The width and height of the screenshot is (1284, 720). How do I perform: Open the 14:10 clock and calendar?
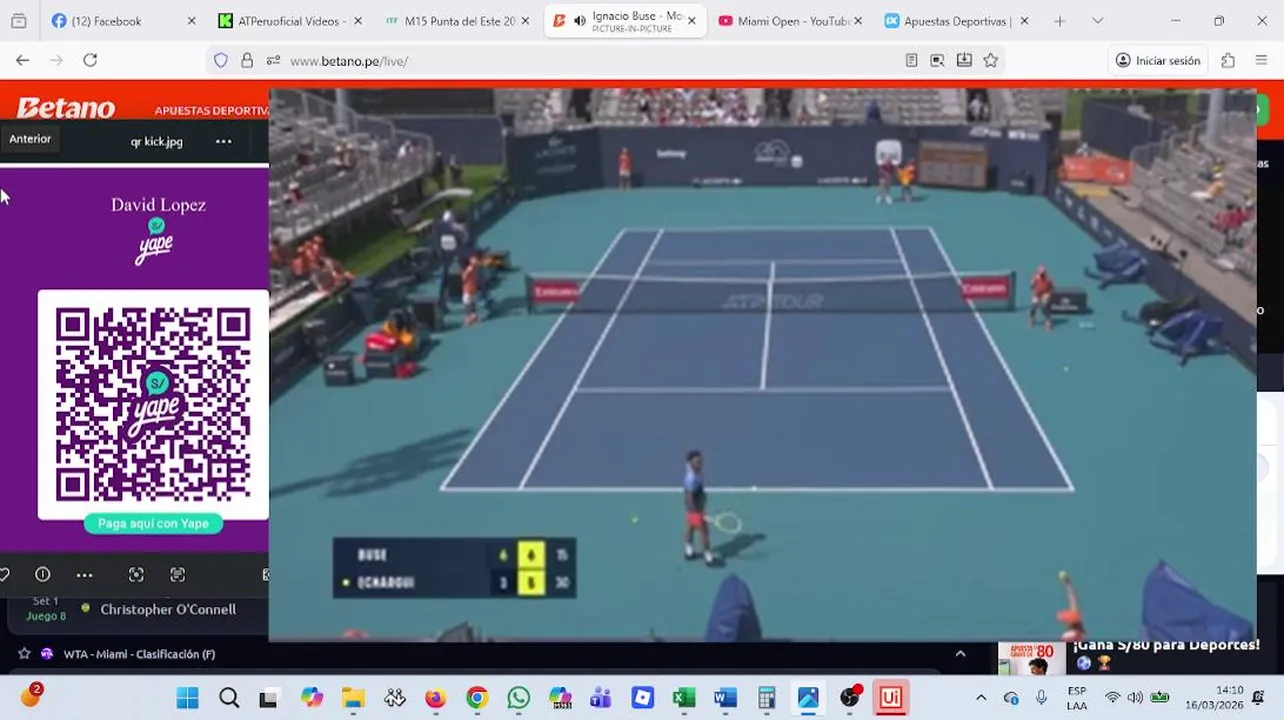coord(1214,698)
